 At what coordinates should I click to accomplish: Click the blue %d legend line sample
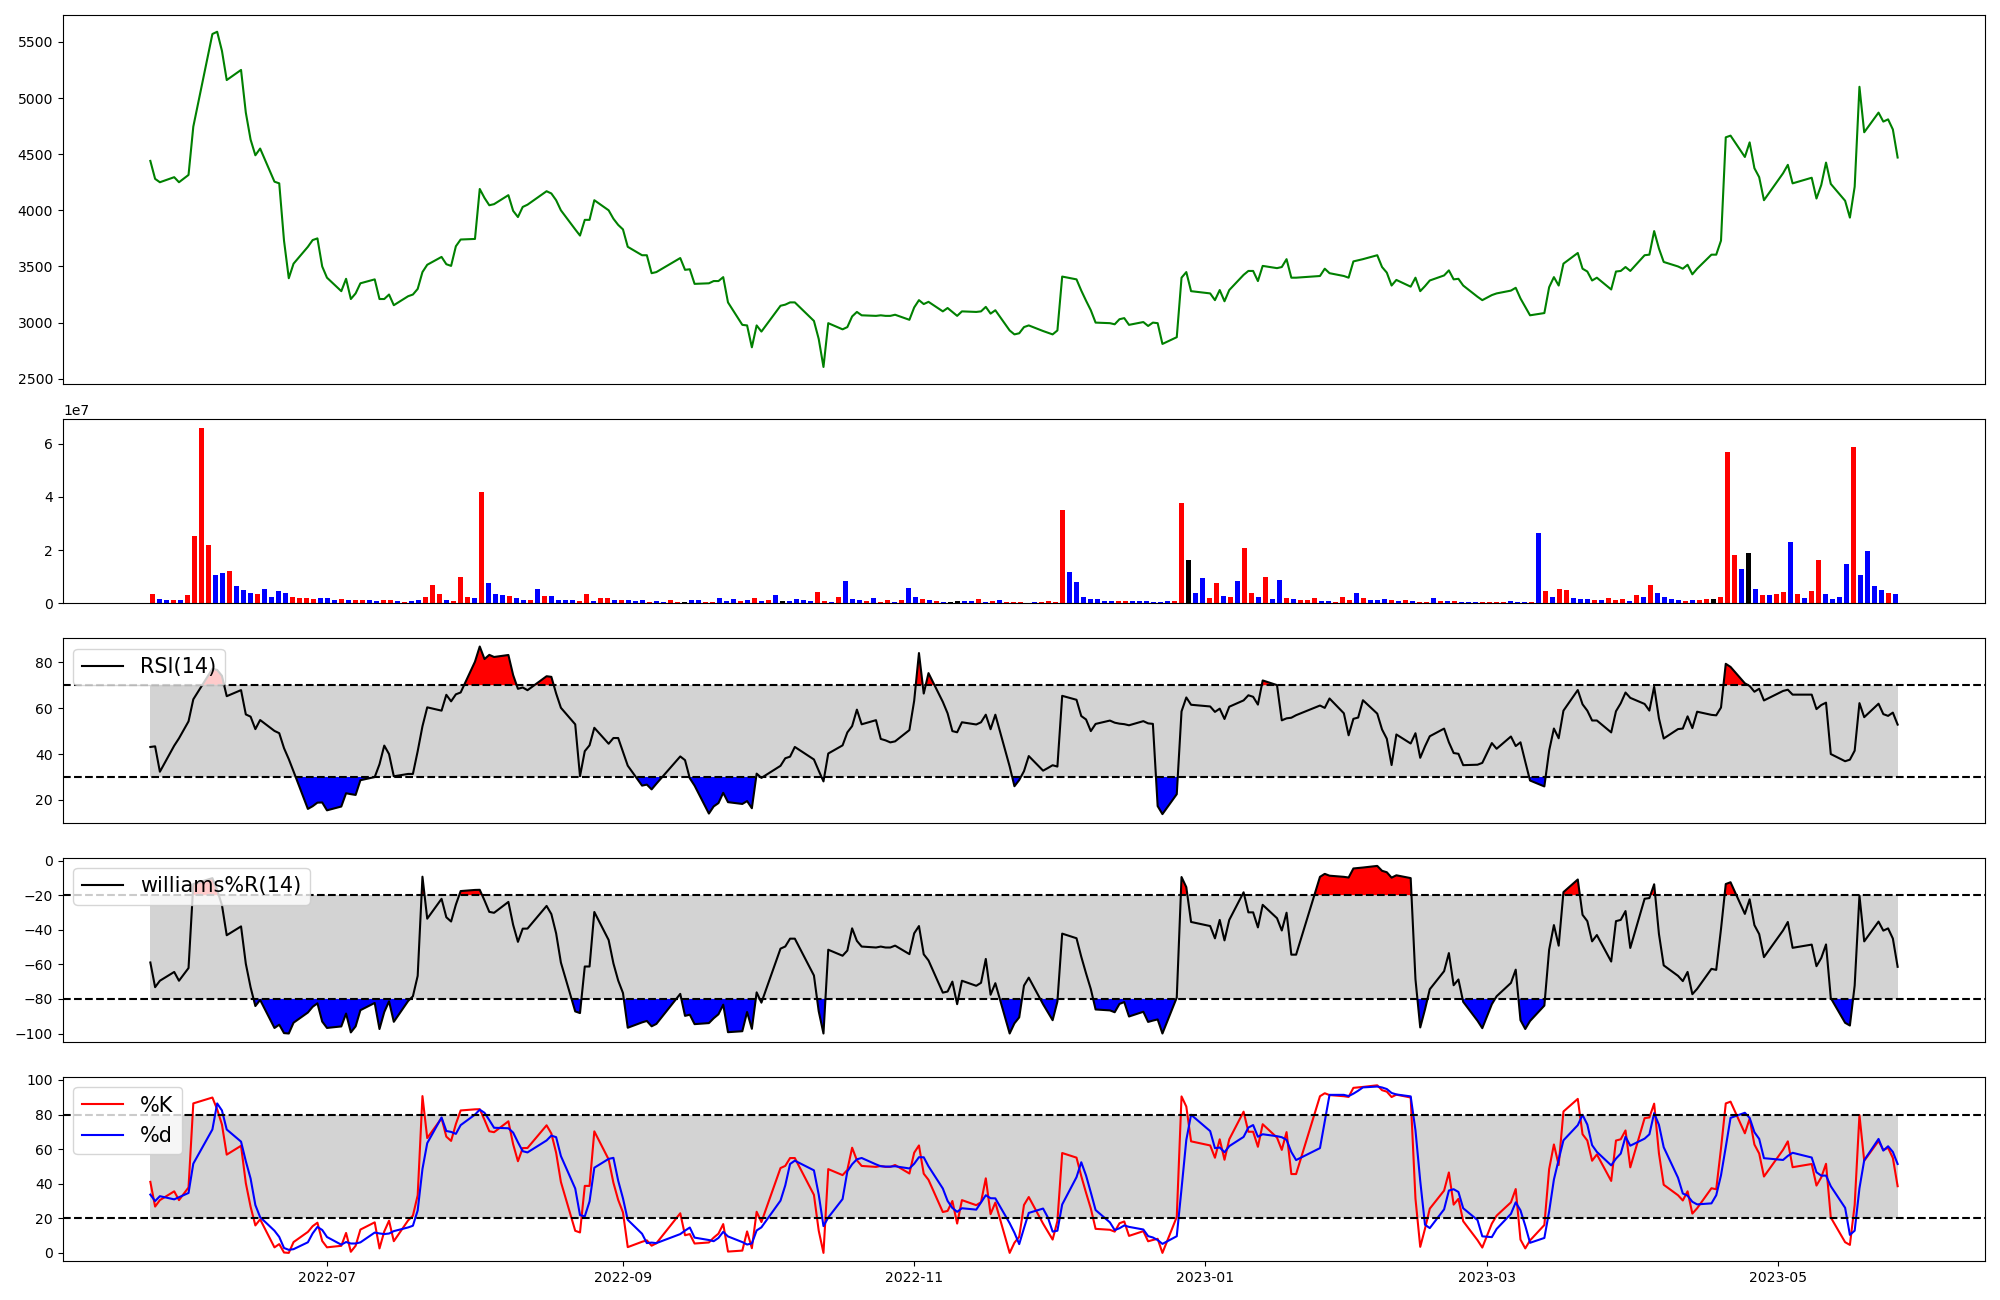tap(102, 1135)
